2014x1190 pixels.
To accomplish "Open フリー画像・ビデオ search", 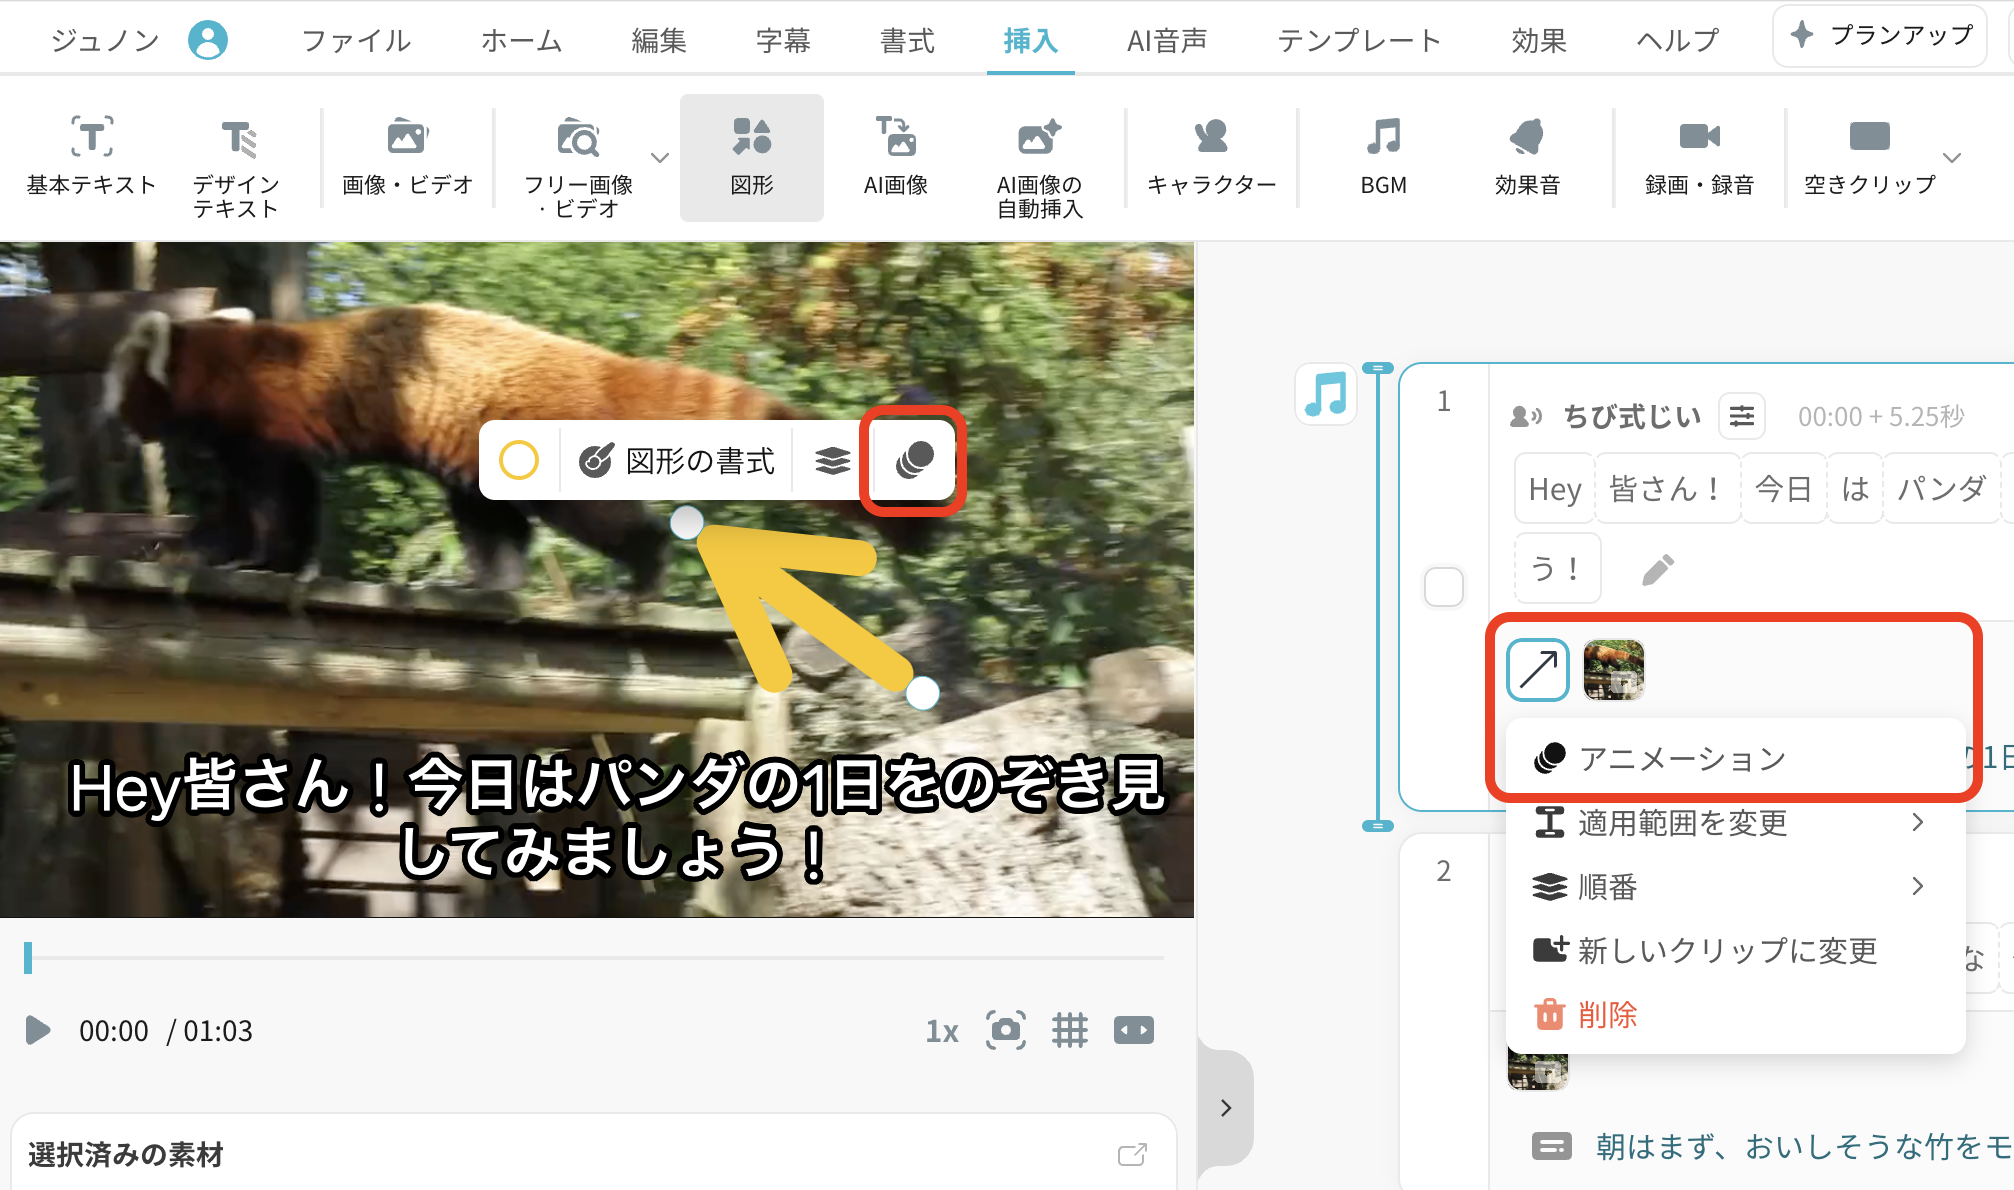I will click(x=578, y=166).
